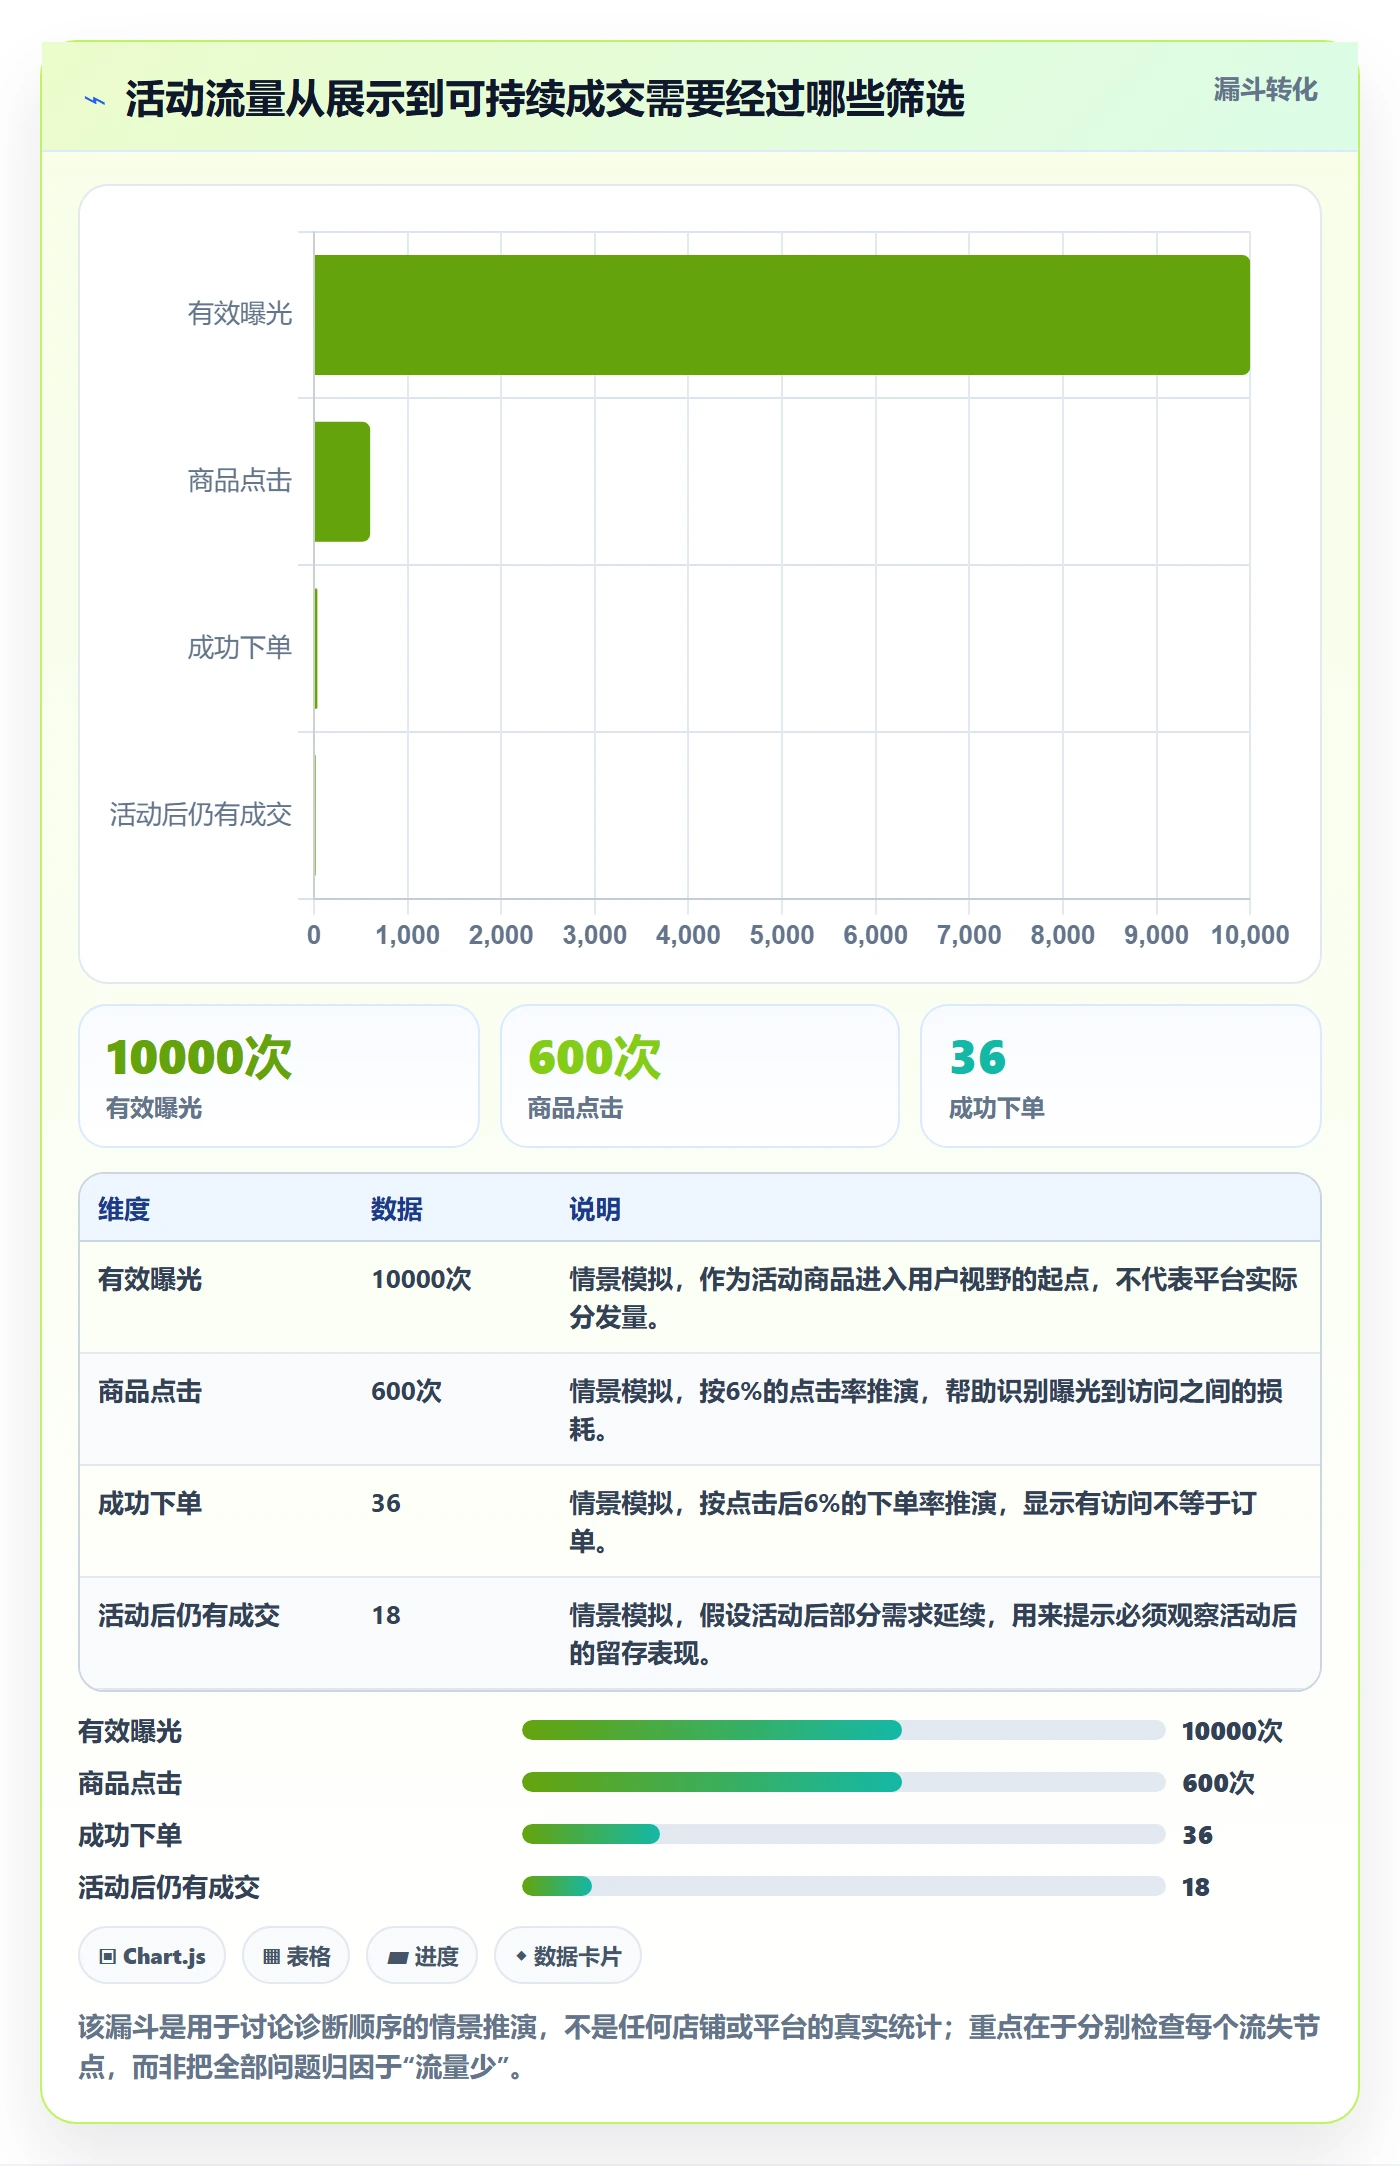Screen dimensions: 1400x2166
Task: Click the 600次 value beside the progress bar
Action: click(1218, 1783)
